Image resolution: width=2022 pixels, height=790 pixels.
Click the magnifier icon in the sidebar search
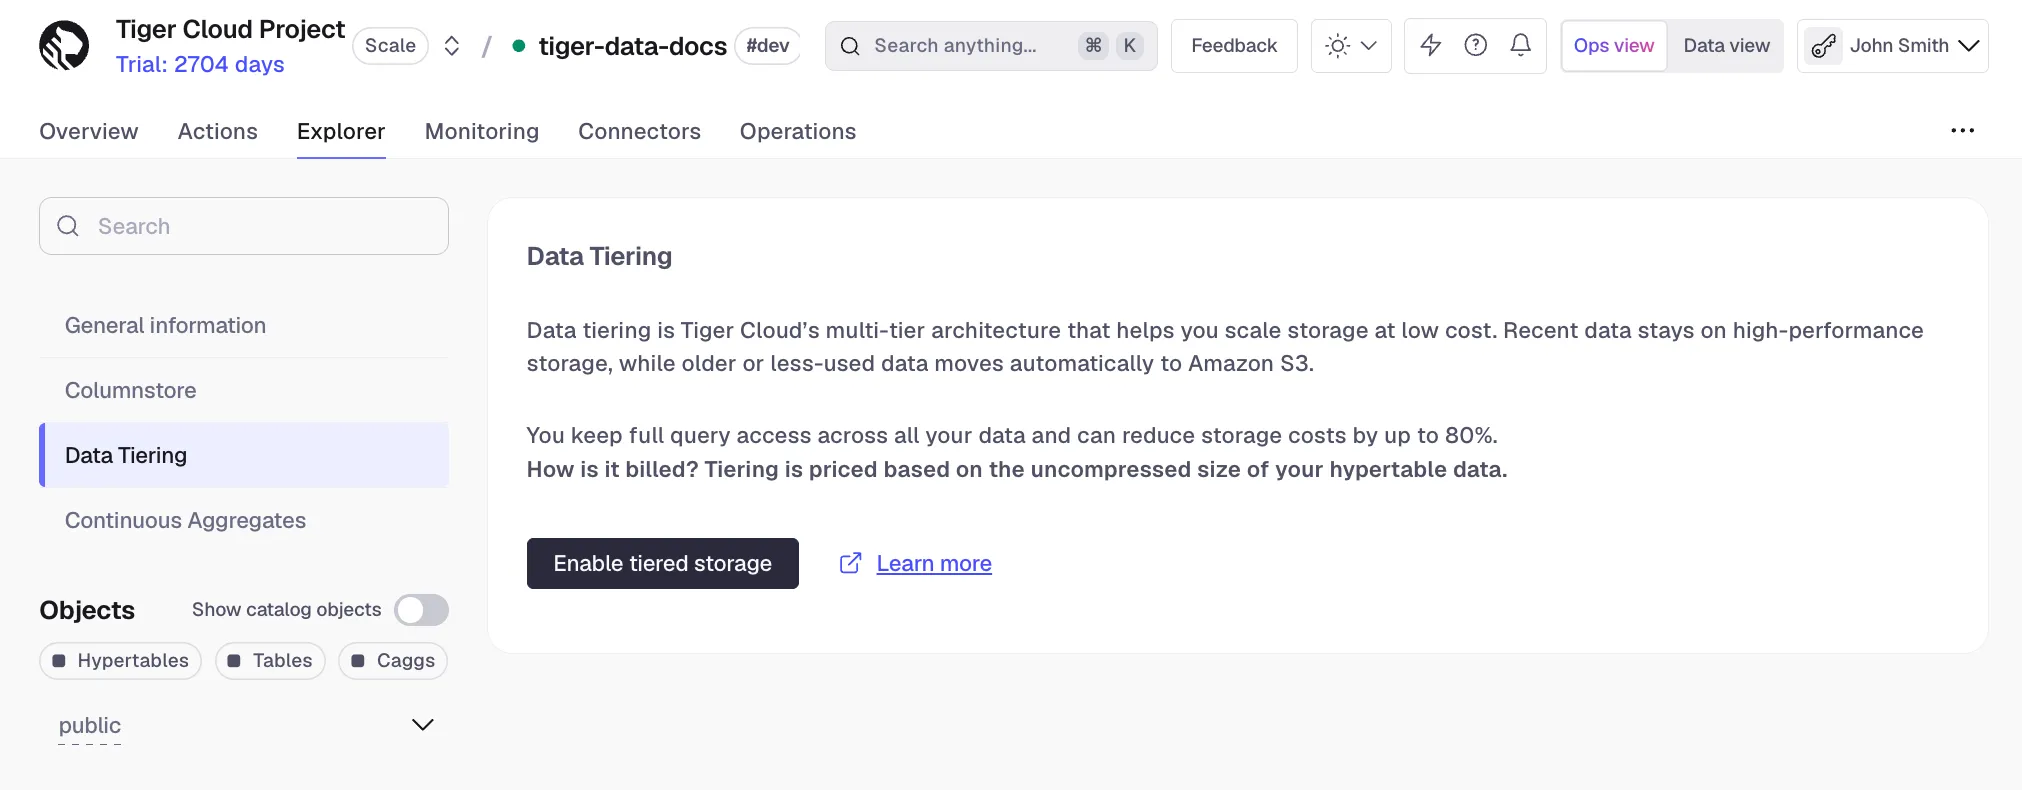pyautogui.click(x=68, y=226)
